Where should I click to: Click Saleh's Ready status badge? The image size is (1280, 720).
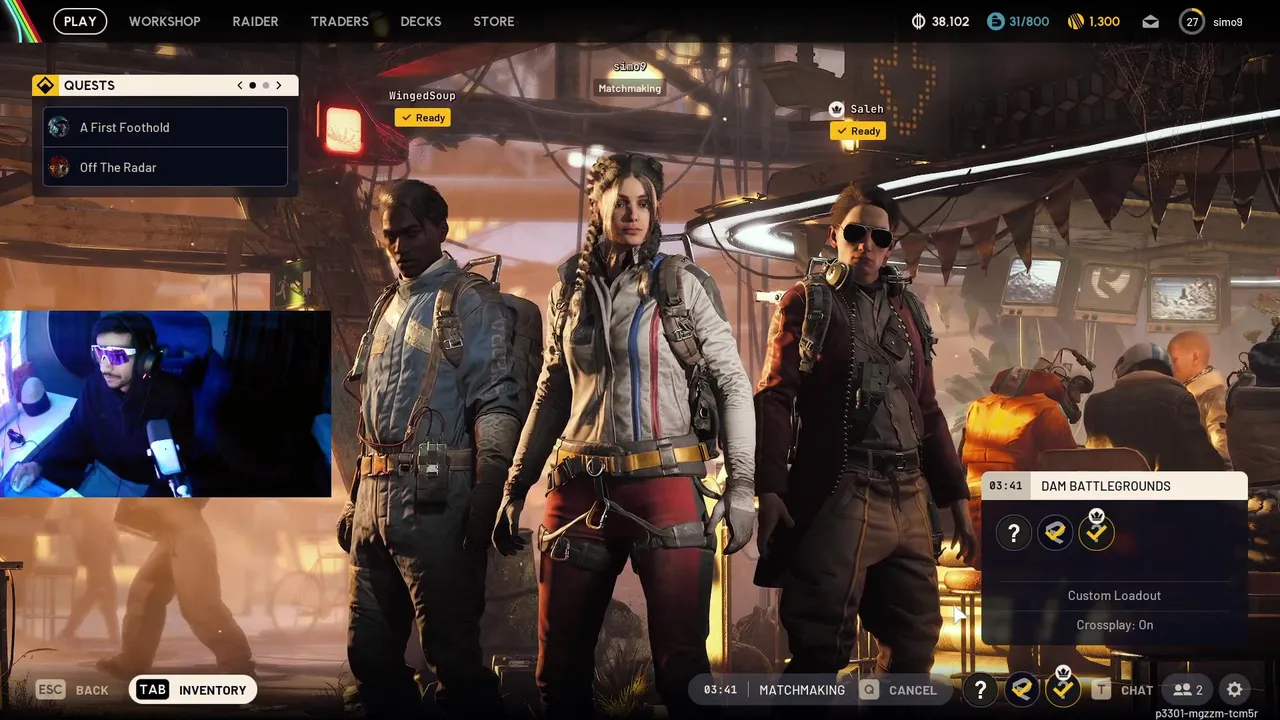point(858,131)
